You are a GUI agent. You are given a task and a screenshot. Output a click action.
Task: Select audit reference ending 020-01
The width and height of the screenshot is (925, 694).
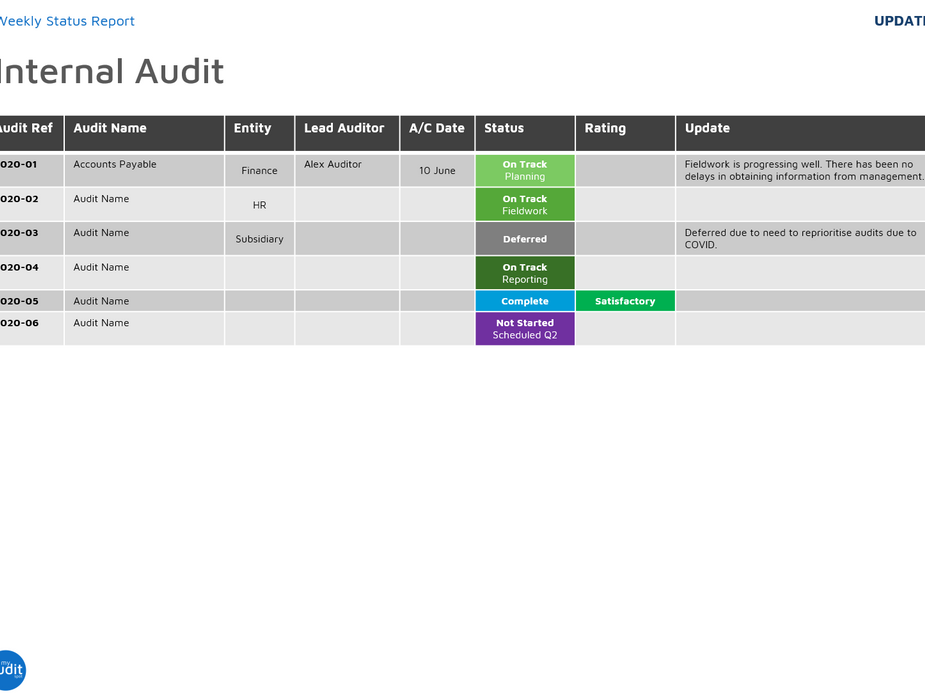click(x=18, y=165)
